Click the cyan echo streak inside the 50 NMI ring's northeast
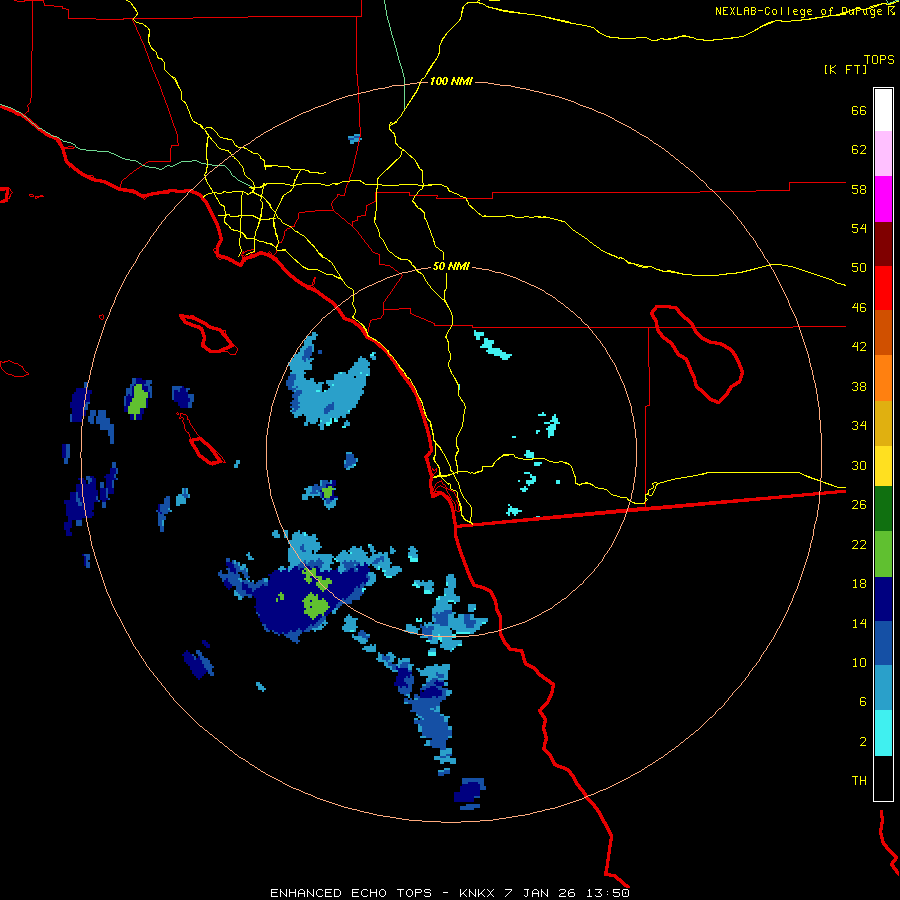The width and height of the screenshot is (900, 900). pyautogui.click(x=492, y=345)
